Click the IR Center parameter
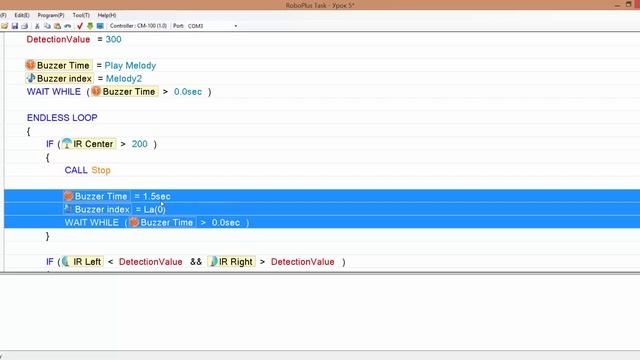Image resolution: width=640 pixels, height=360 pixels. pyautogui.click(x=89, y=144)
